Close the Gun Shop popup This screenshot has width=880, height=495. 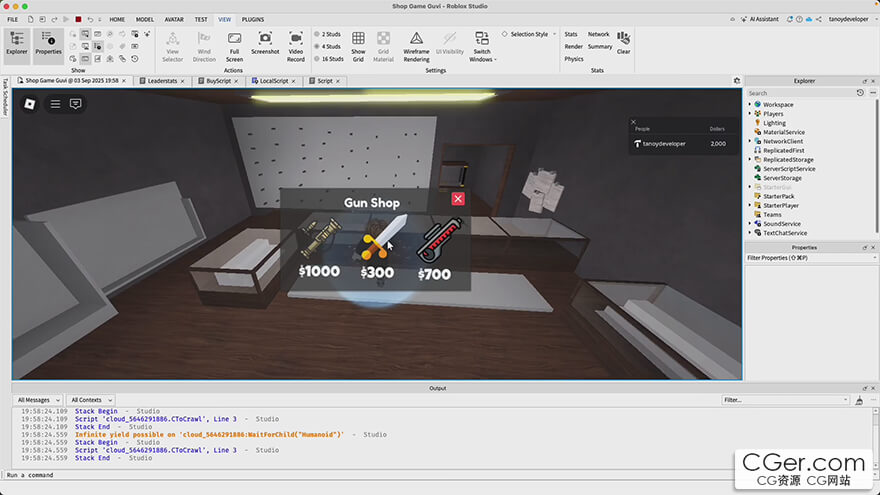coord(458,198)
